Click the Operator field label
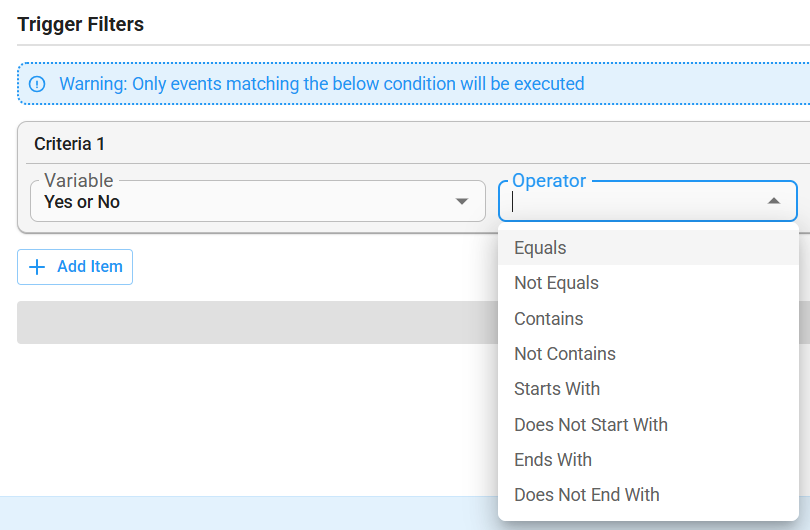 point(549,181)
